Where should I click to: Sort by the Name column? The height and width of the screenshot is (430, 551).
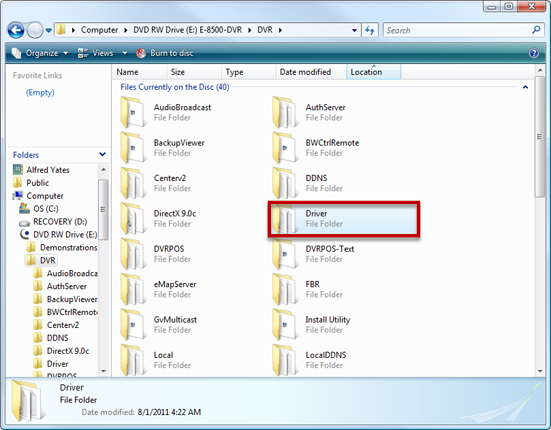click(140, 72)
